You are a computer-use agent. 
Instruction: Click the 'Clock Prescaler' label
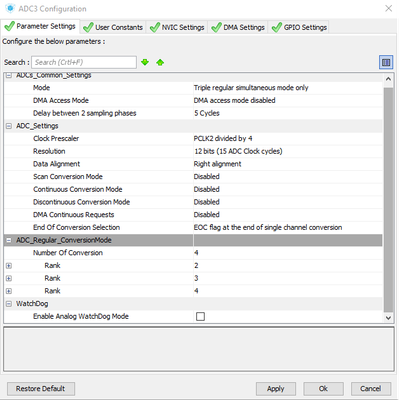[x=56, y=138]
